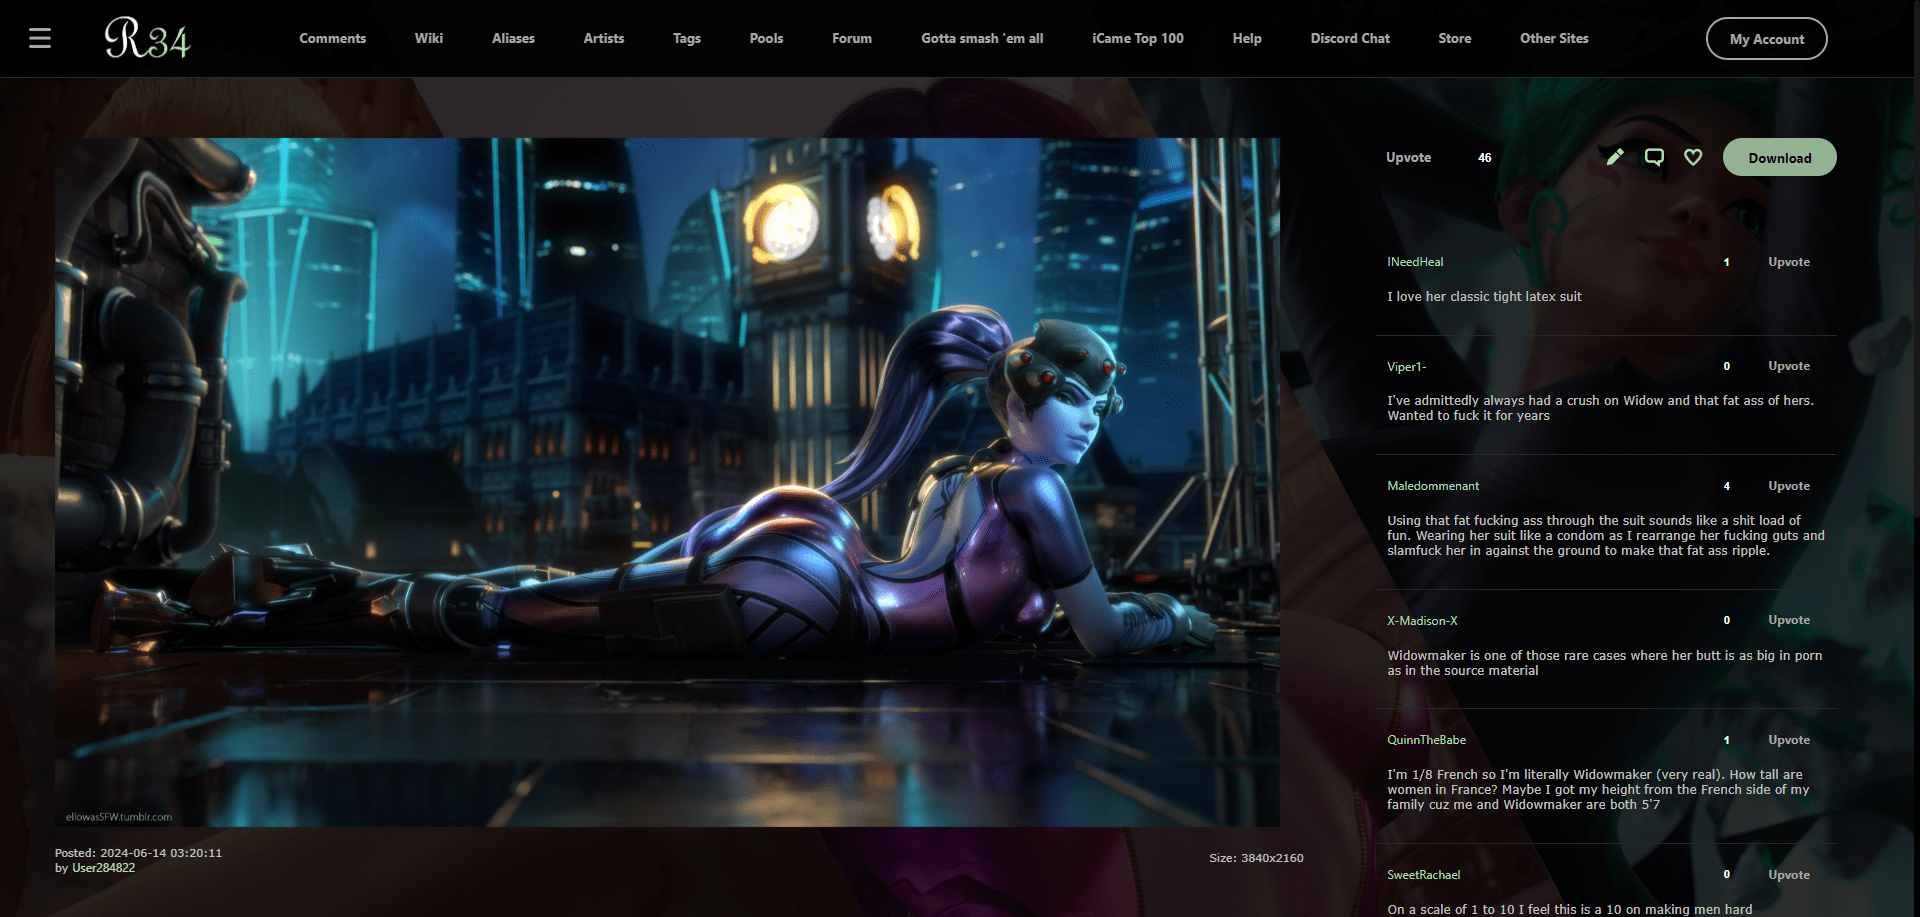The image size is (1920, 917).
Task: Open the Tags page
Action: pyautogui.click(x=687, y=38)
